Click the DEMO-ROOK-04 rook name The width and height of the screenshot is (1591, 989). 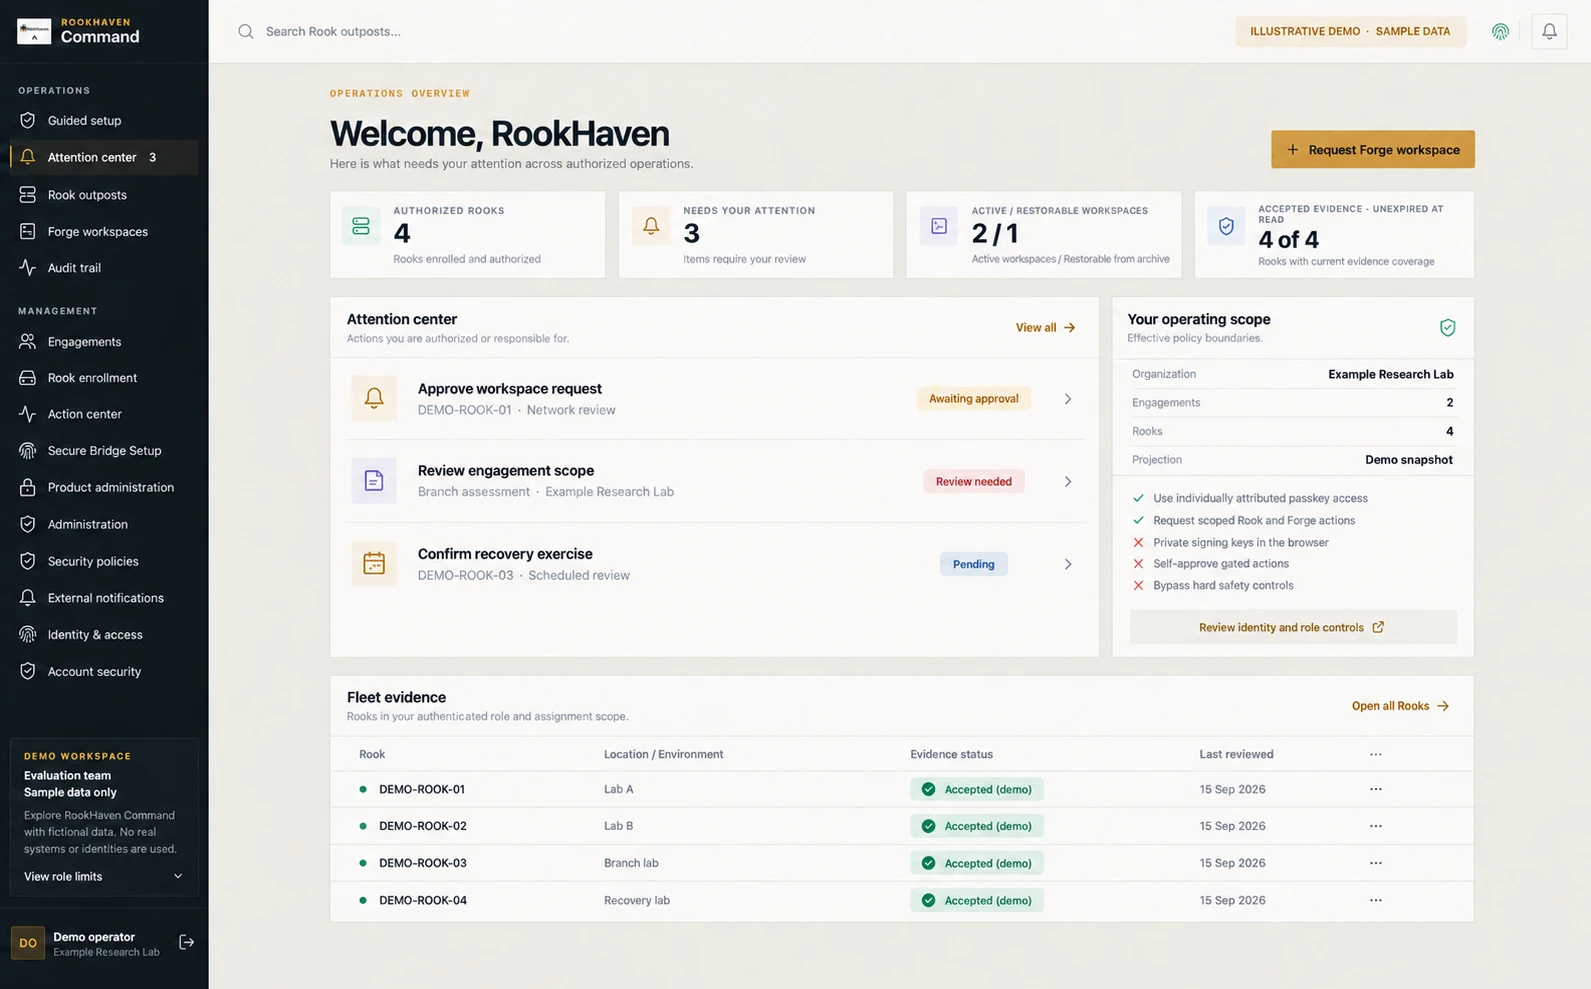click(423, 900)
